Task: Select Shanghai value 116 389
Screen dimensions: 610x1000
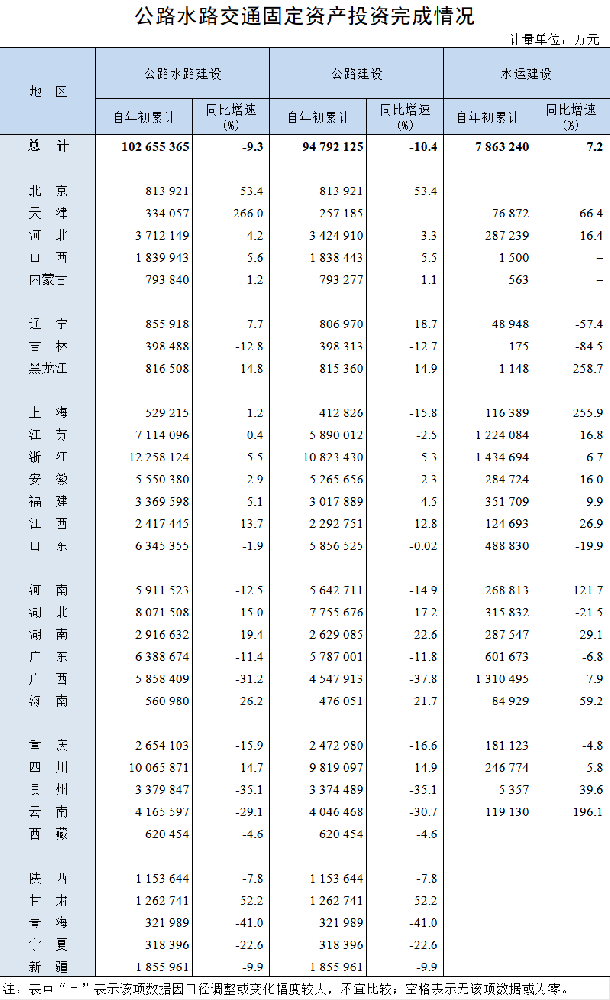Action: 507,413
